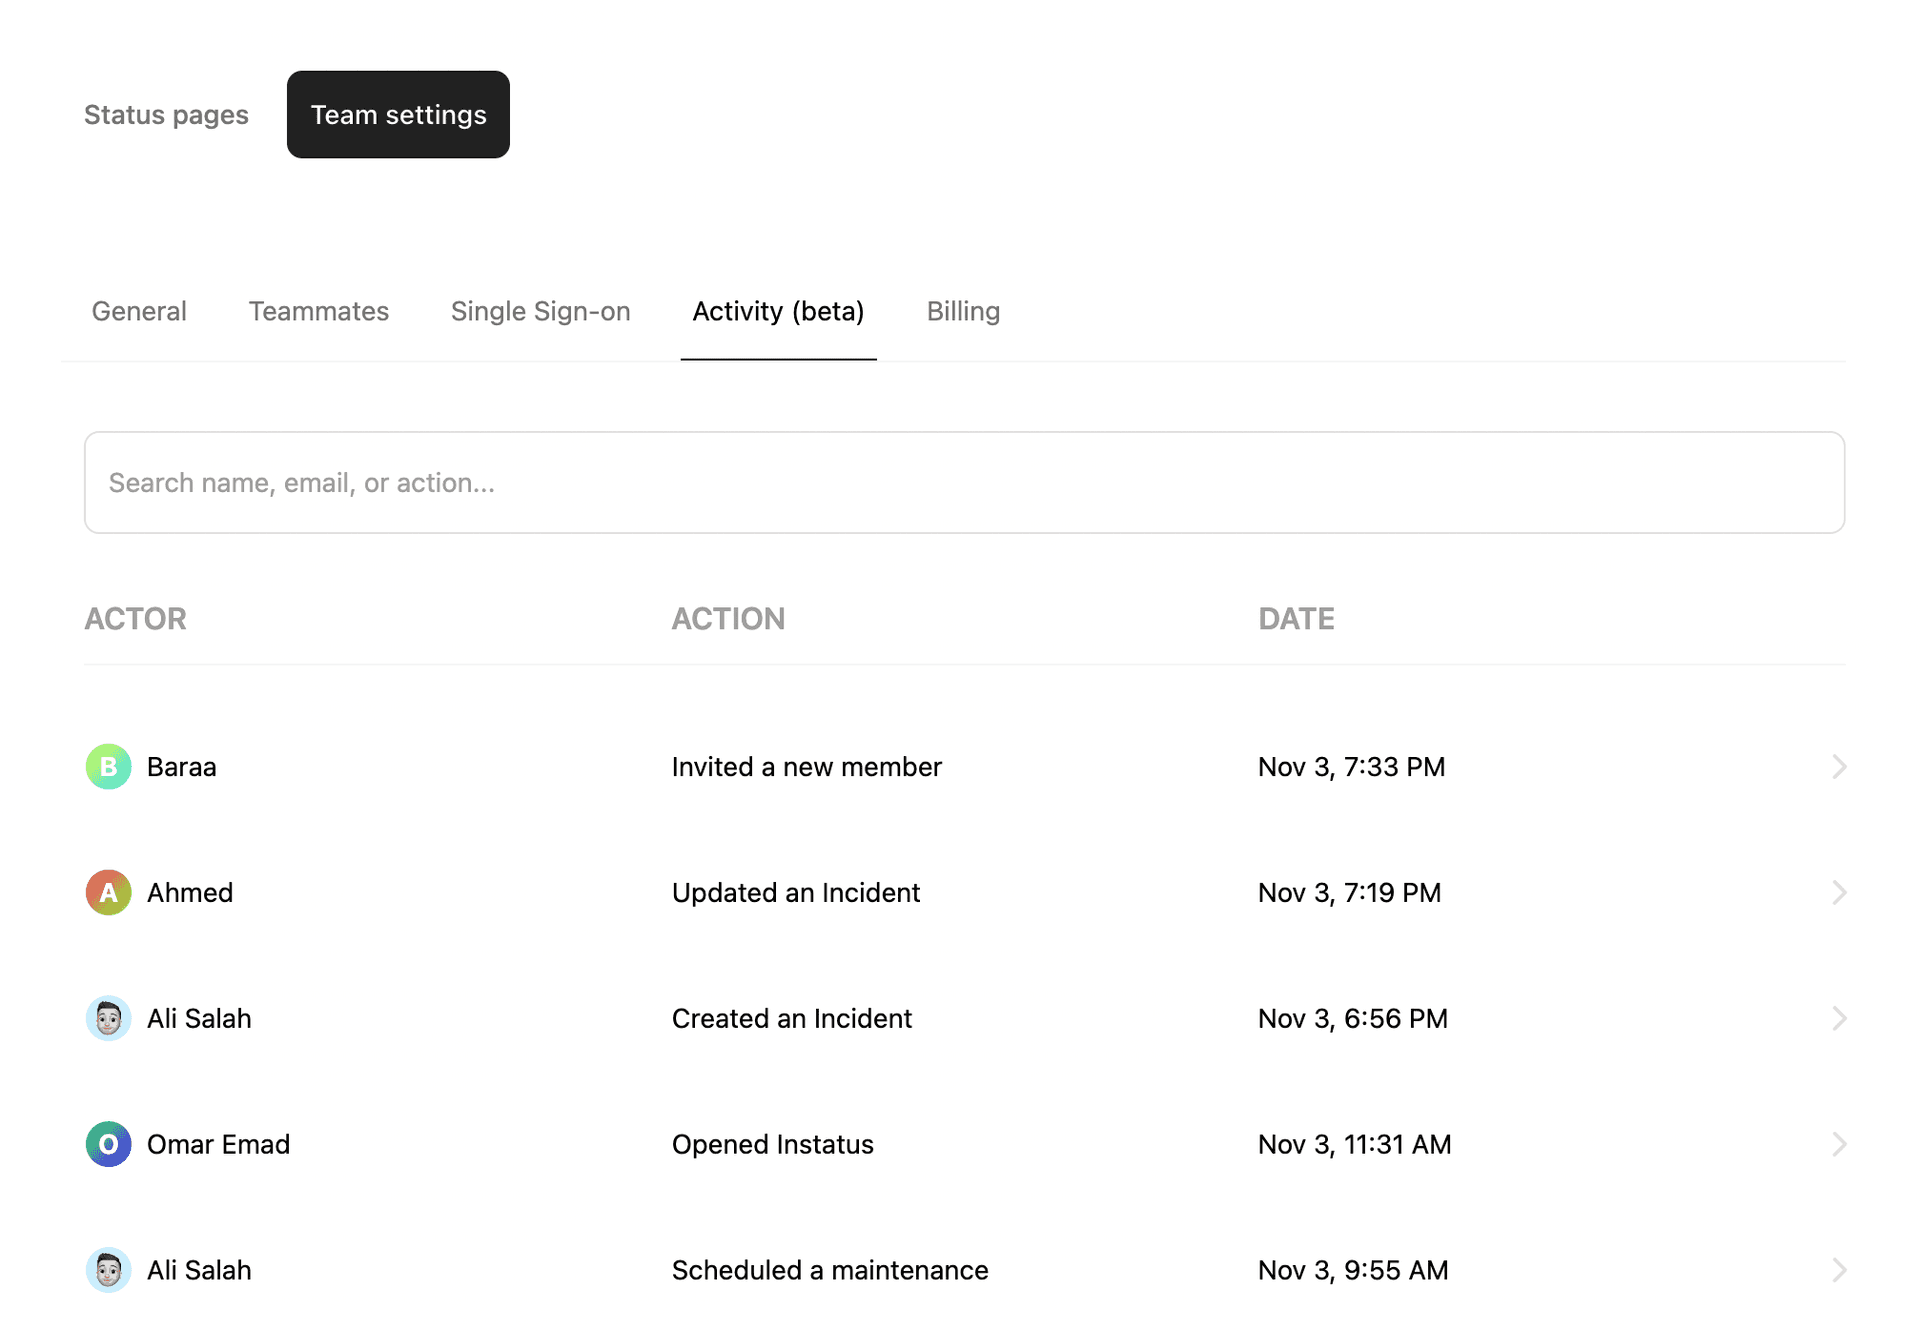Click Ali Salah's avatar next to Scheduled a maintenance
The width and height of the screenshot is (1920, 1333).
pyautogui.click(x=108, y=1270)
